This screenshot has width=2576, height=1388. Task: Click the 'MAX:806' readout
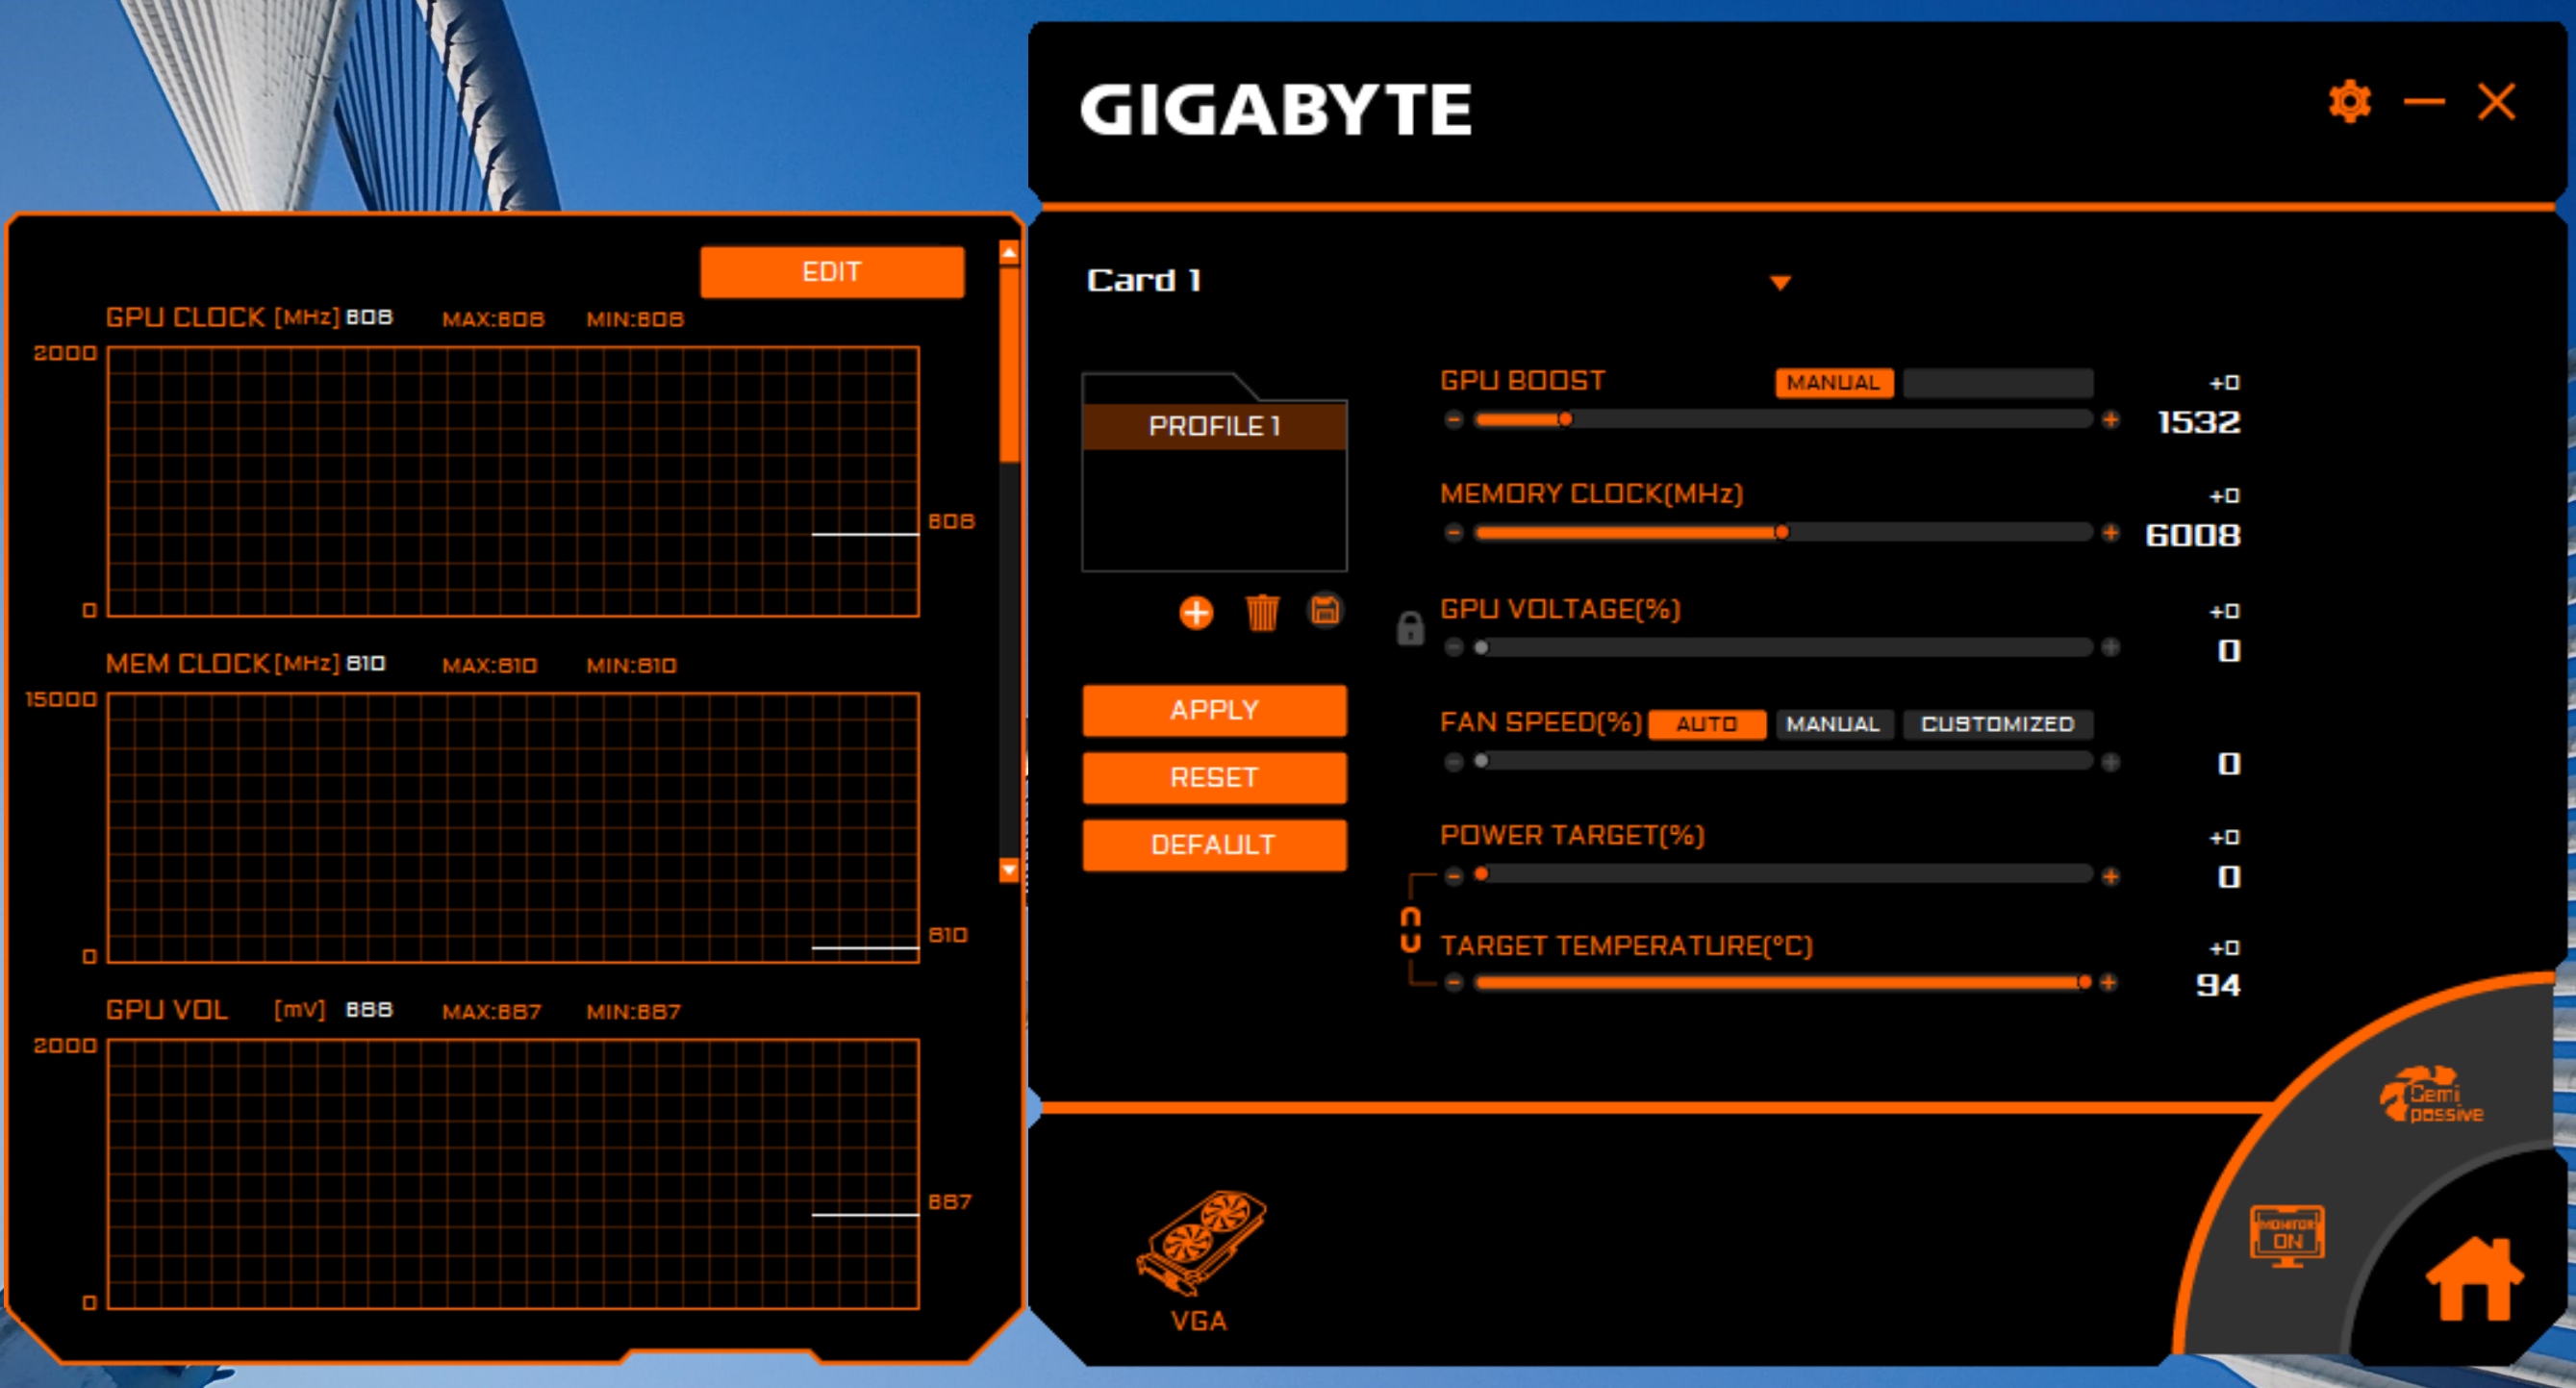[x=493, y=320]
